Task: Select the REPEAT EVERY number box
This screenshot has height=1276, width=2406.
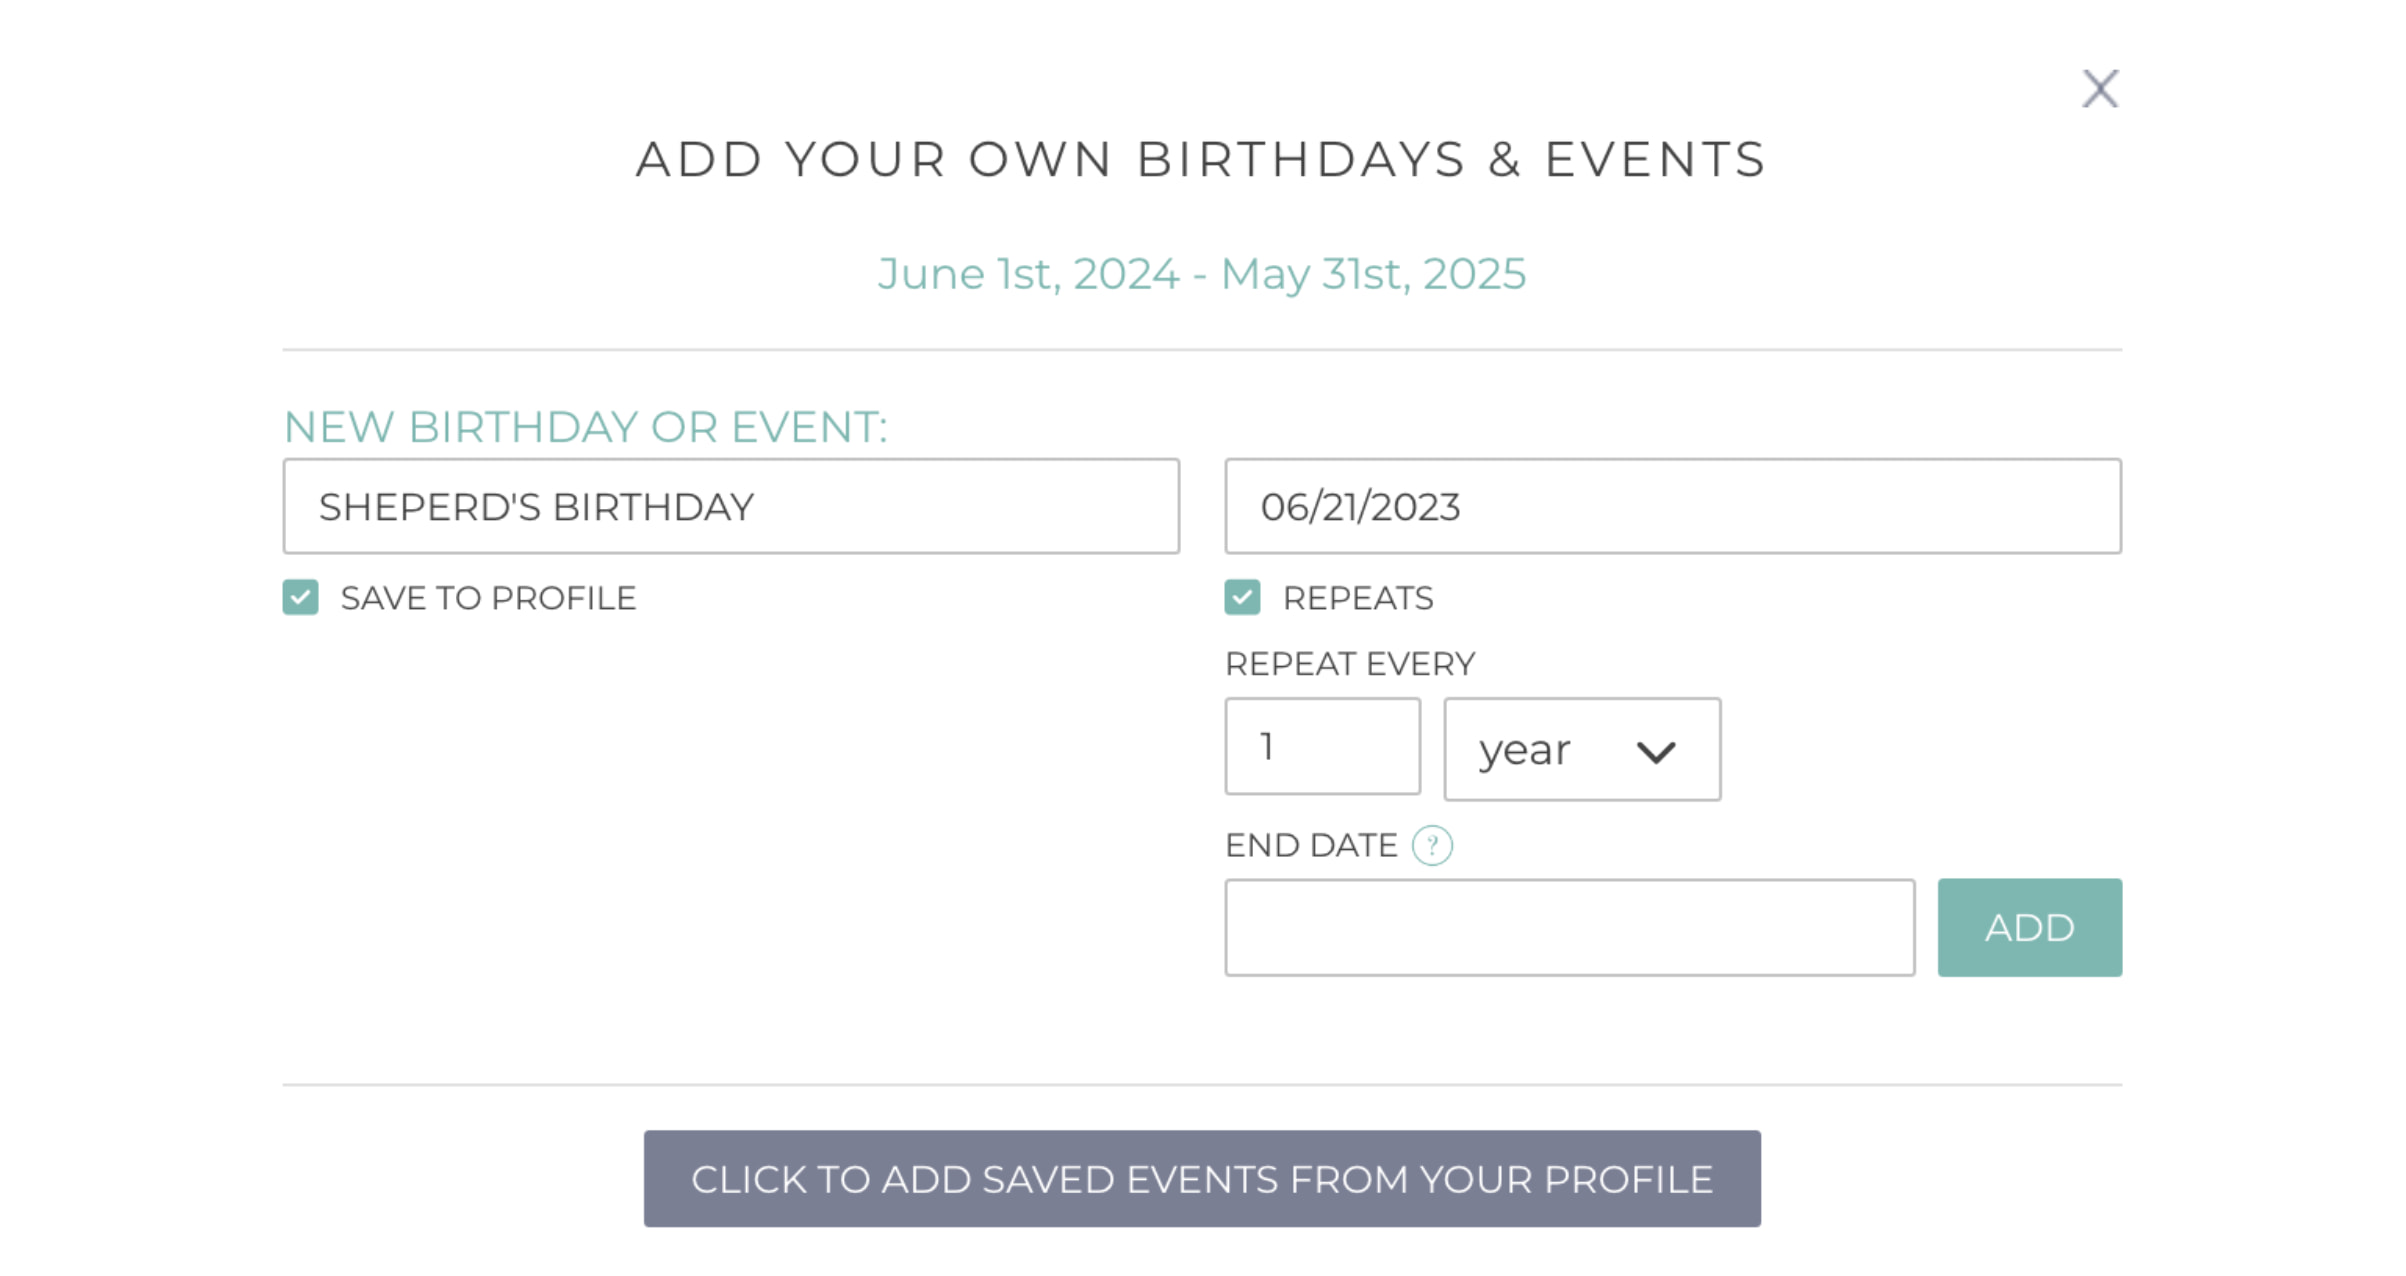Action: [x=1322, y=746]
